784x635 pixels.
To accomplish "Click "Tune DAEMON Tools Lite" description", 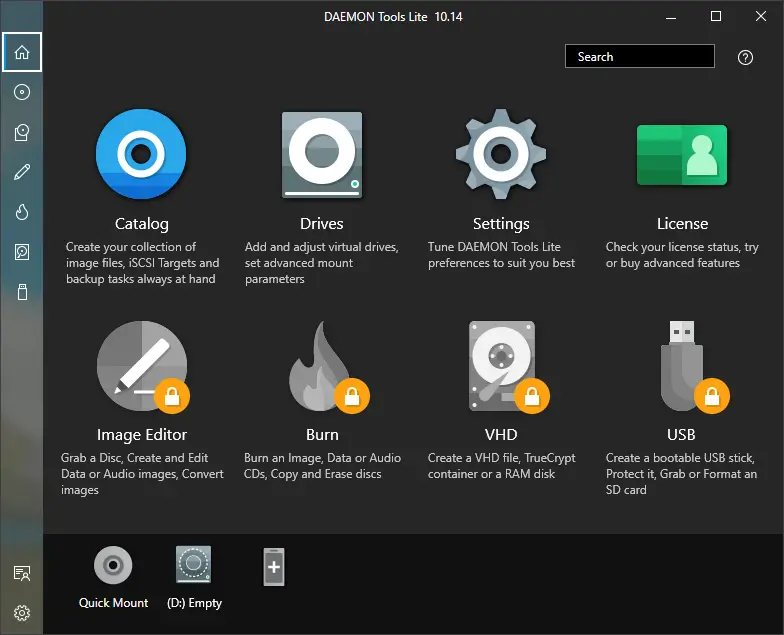I will tap(494, 246).
